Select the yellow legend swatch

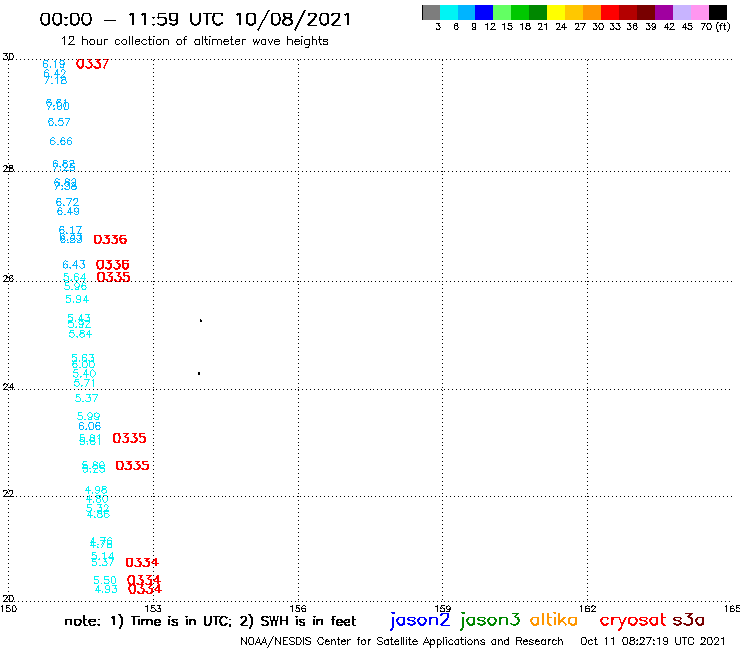(556, 12)
